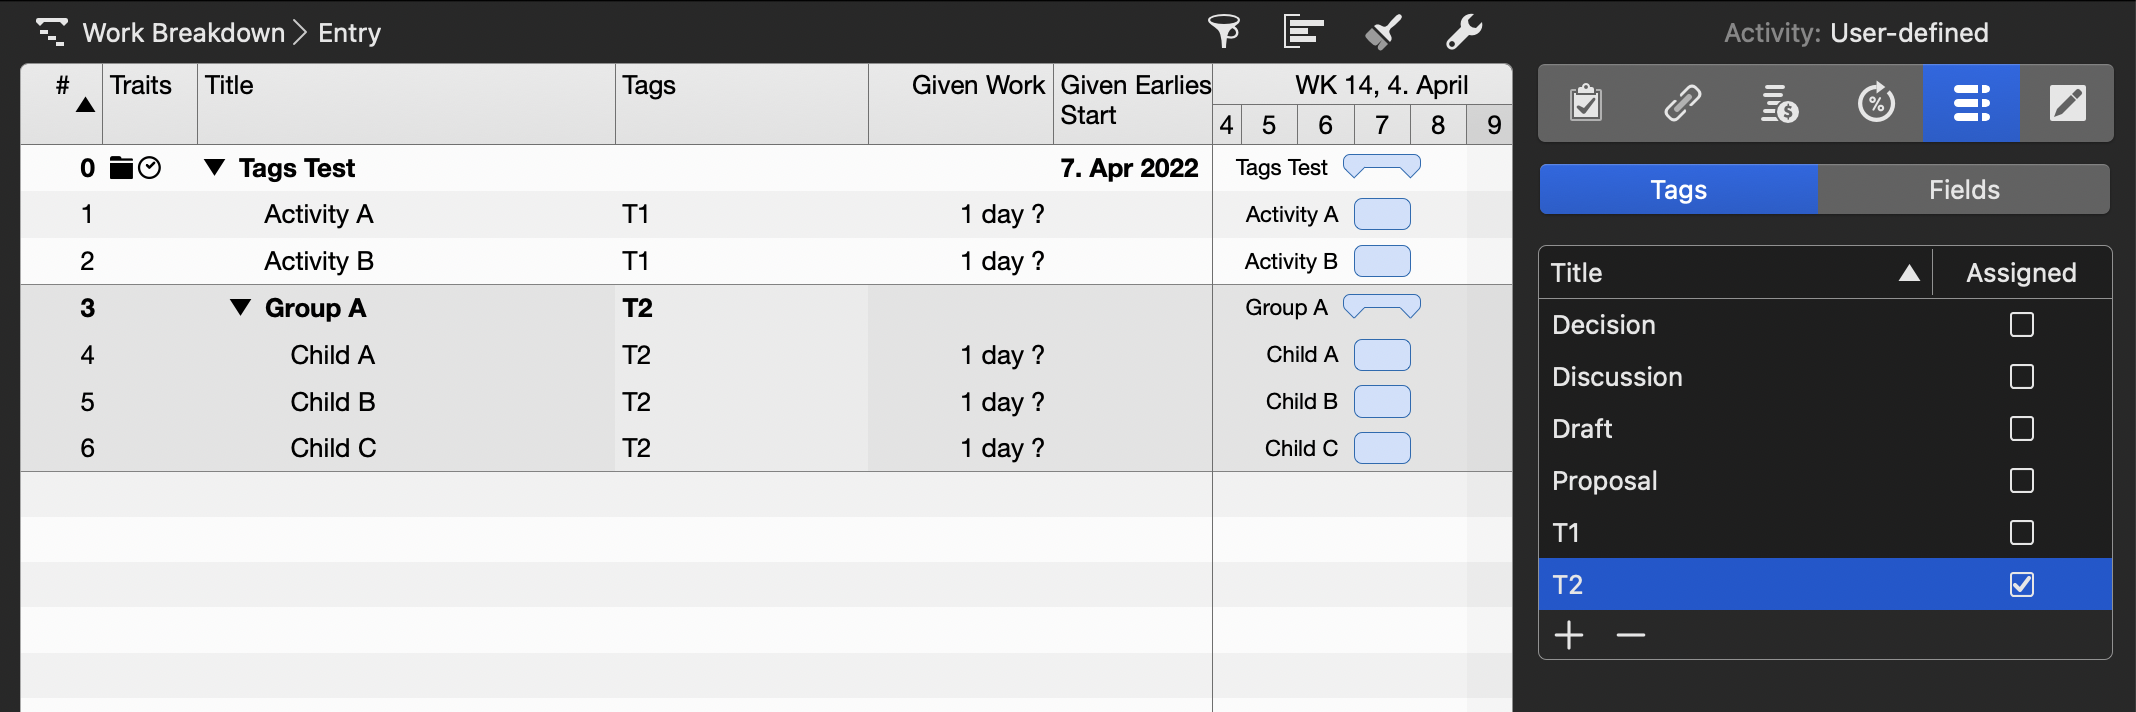Open the filter icon in the toolbar
2136x712 pixels.
(1225, 31)
